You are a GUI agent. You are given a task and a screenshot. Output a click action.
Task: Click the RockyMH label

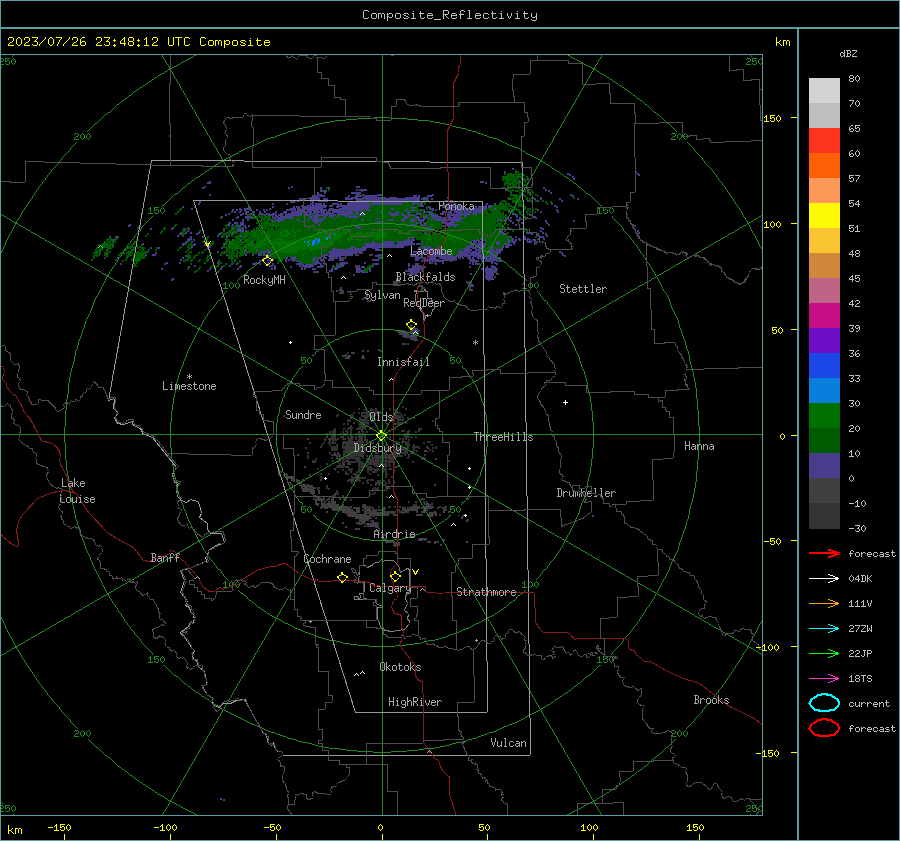point(264,280)
